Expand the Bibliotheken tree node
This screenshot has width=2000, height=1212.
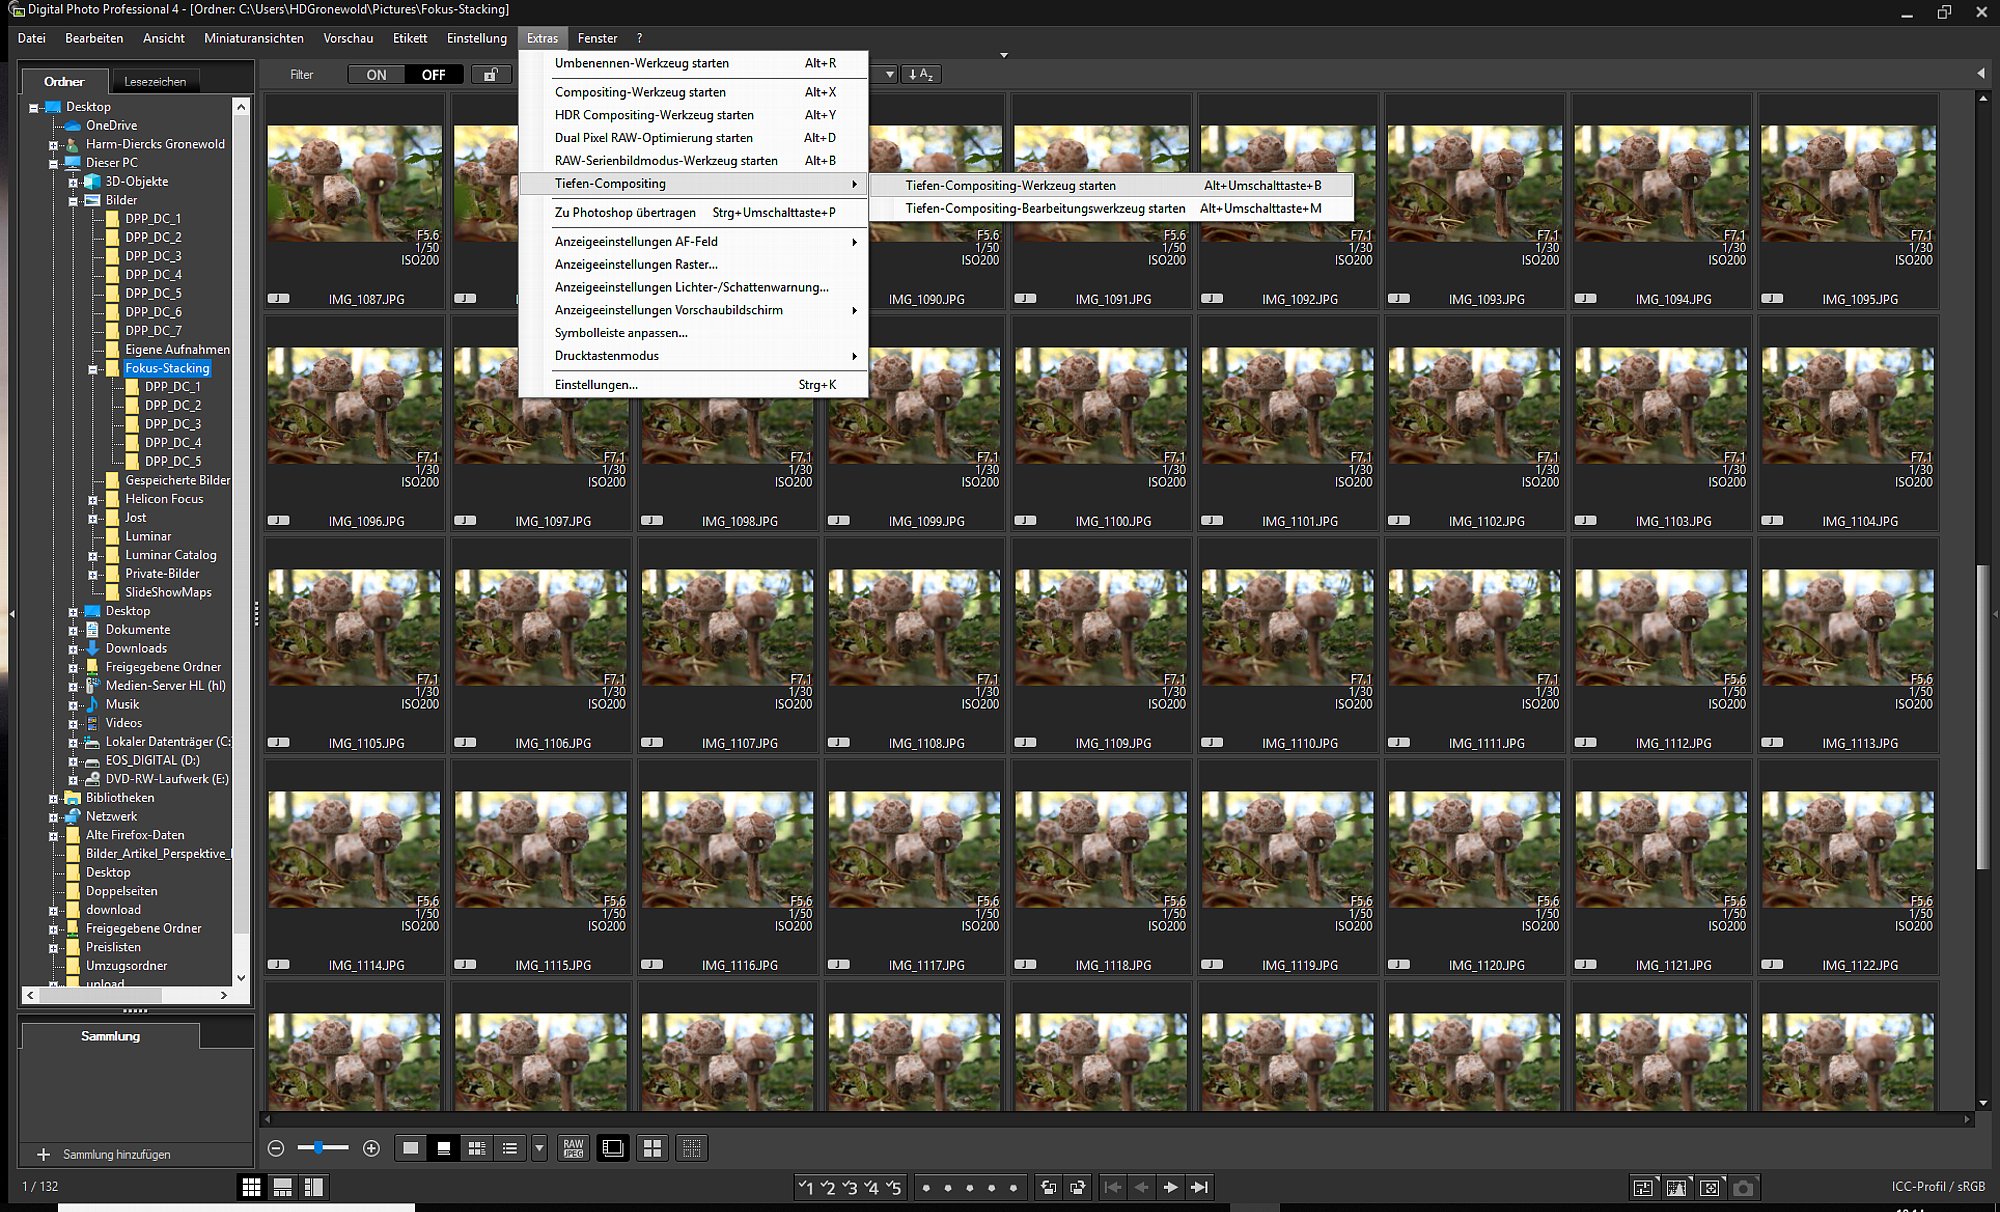53,798
